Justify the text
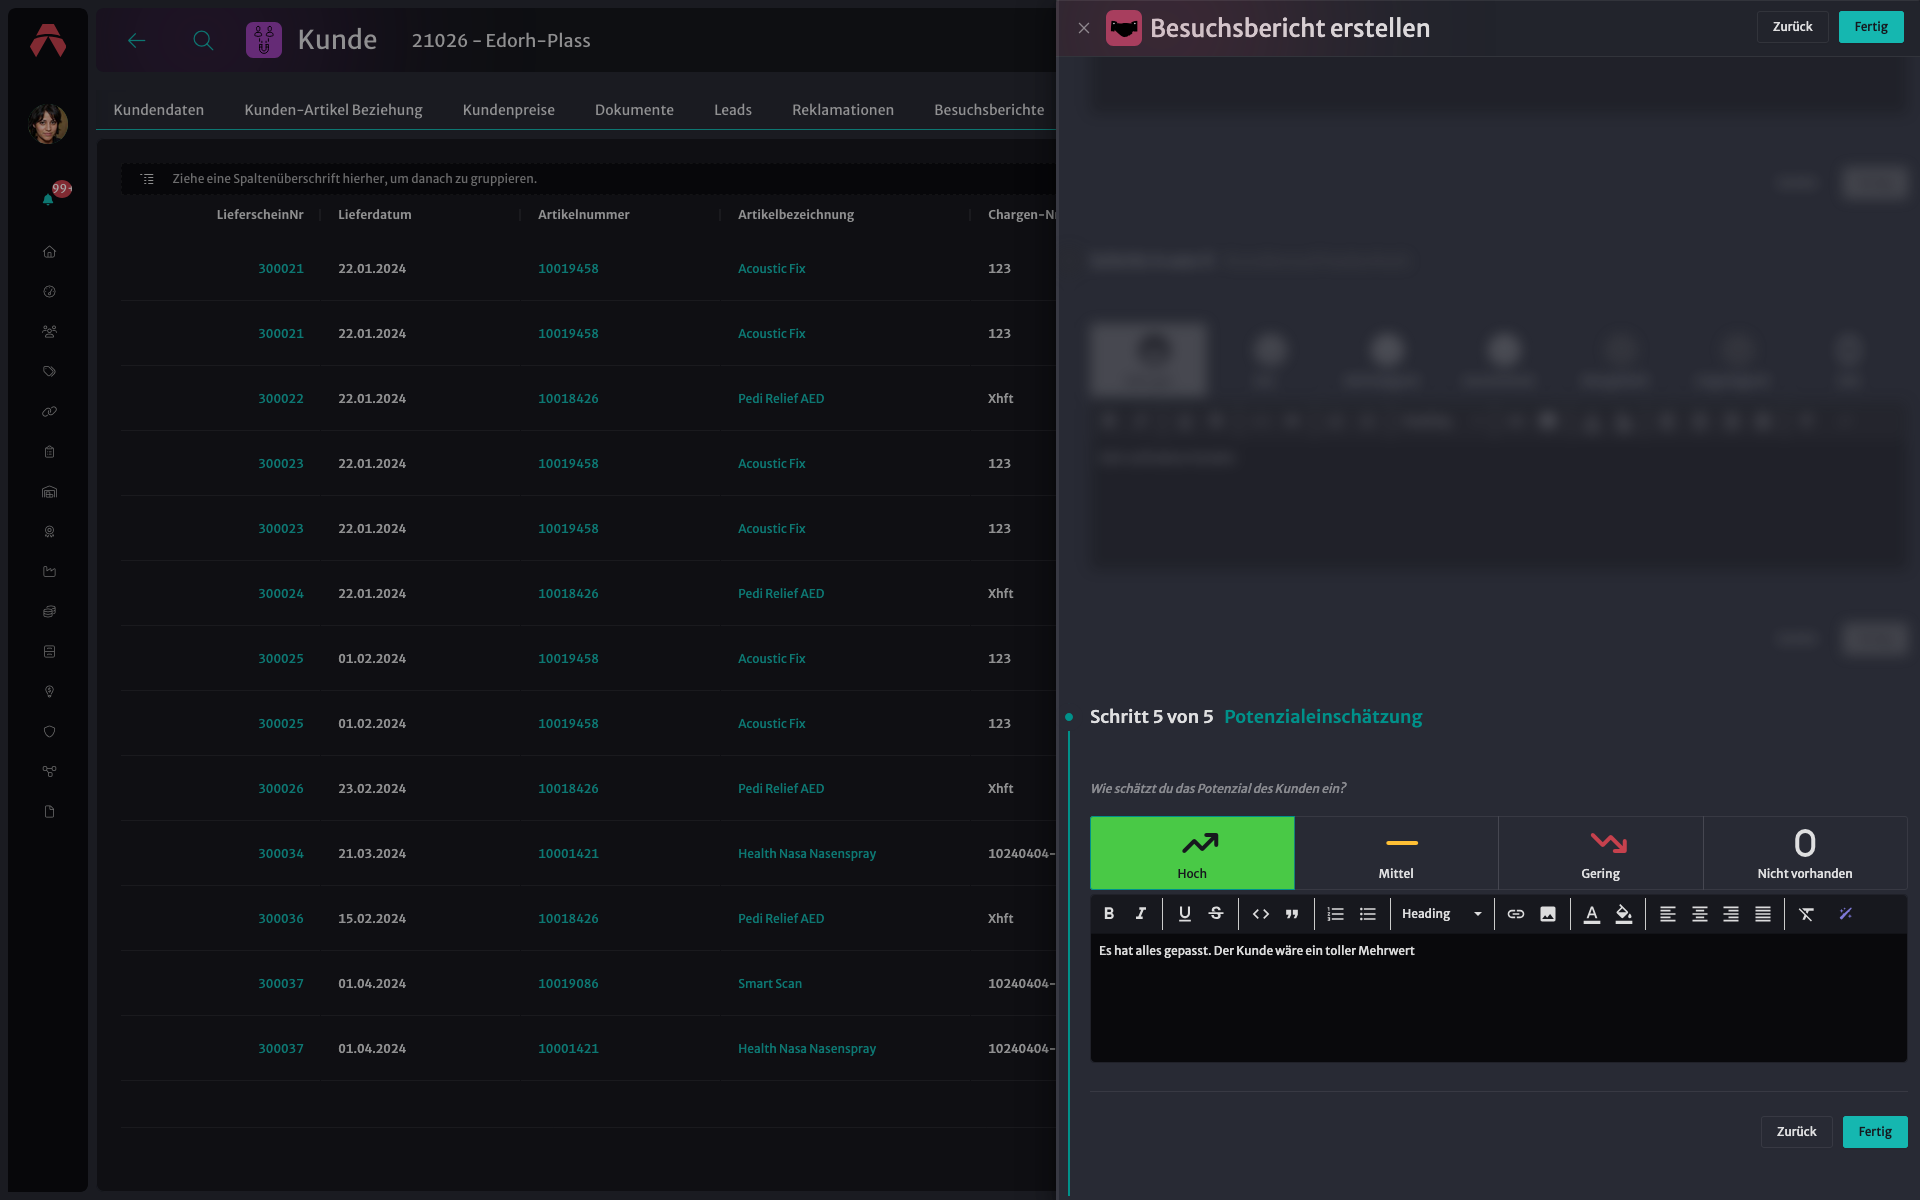1920x1200 pixels. tap(1763, 914)
